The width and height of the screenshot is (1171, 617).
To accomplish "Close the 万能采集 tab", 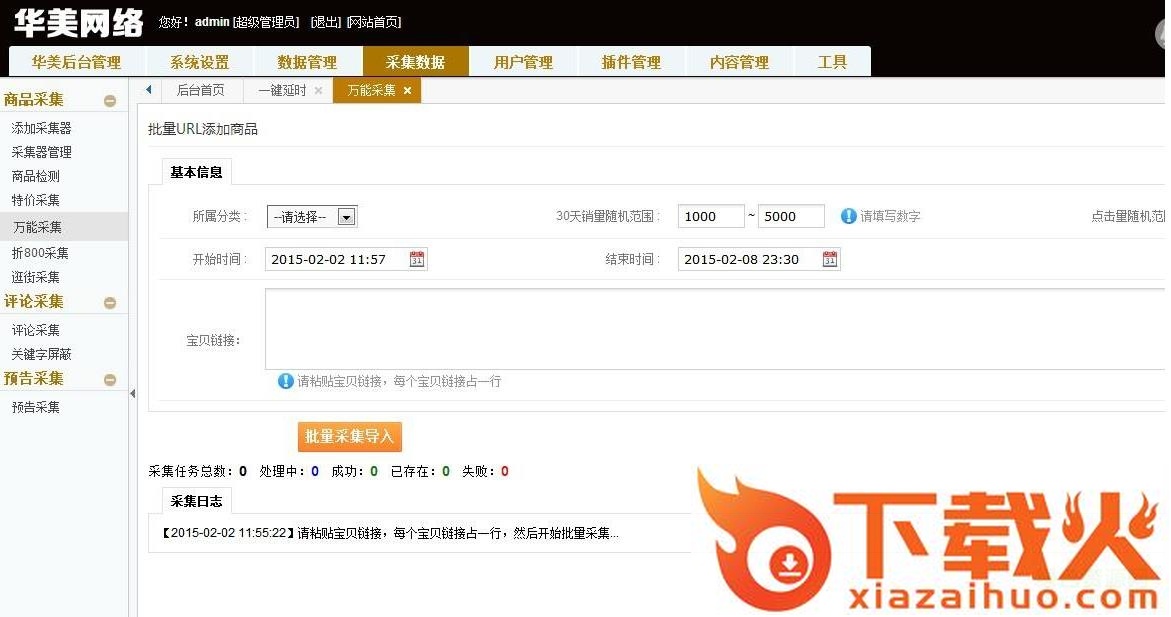I will pos(408,91).
